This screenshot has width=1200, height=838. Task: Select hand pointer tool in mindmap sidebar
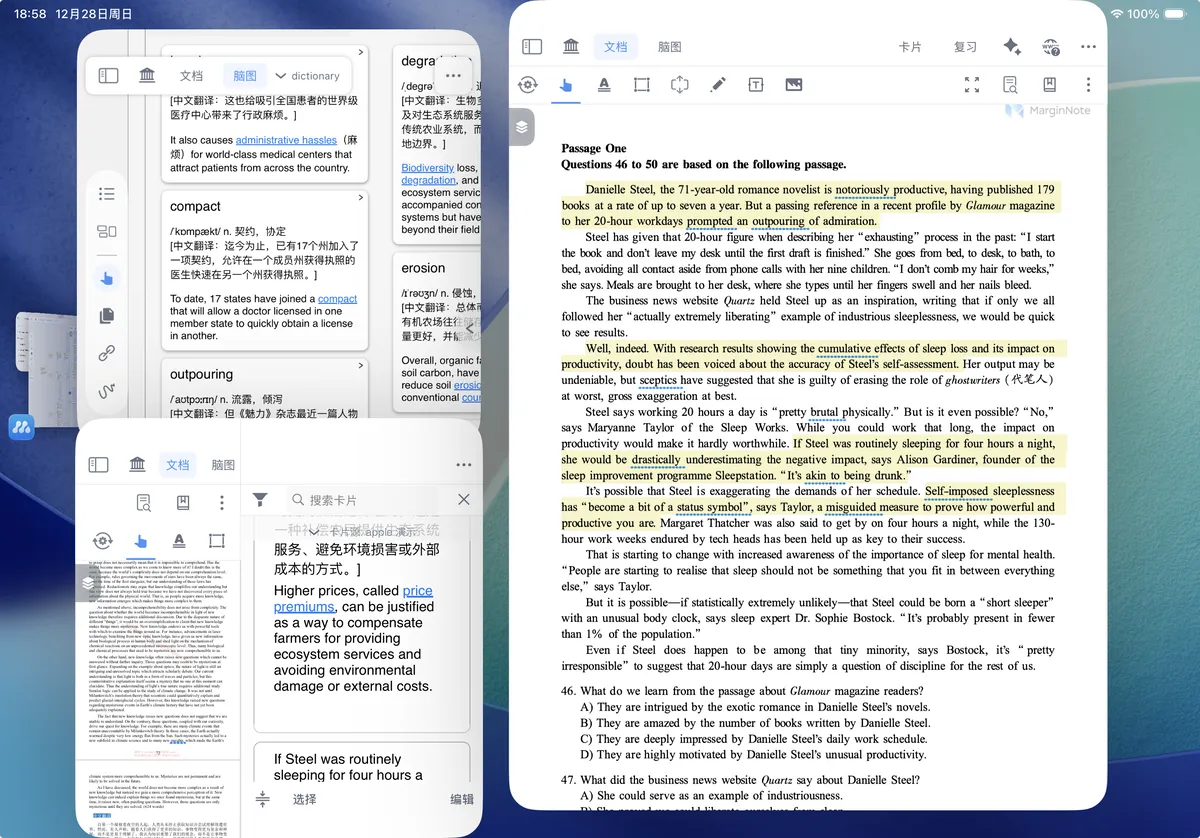107,277
